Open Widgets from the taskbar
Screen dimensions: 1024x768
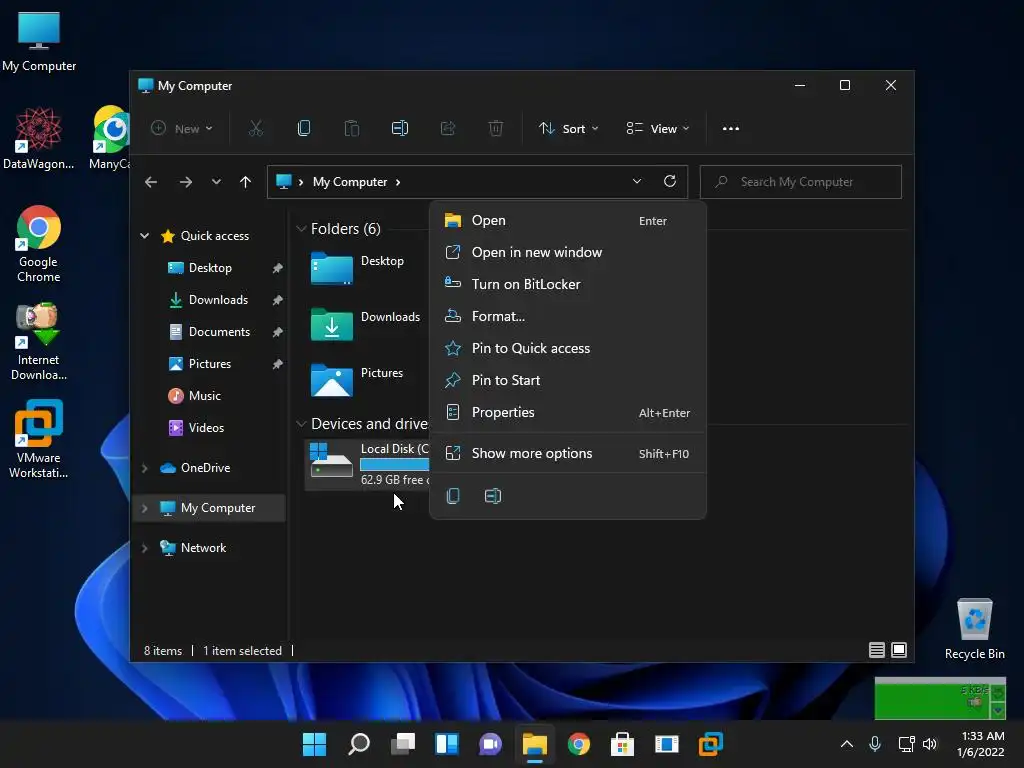pos(447,744)
